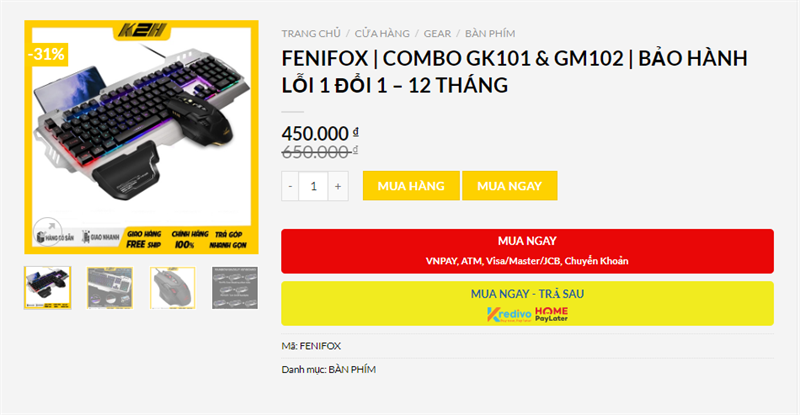Click the Kredivo logo
Viewport: 800px width, 415px height.
point(508,313)
